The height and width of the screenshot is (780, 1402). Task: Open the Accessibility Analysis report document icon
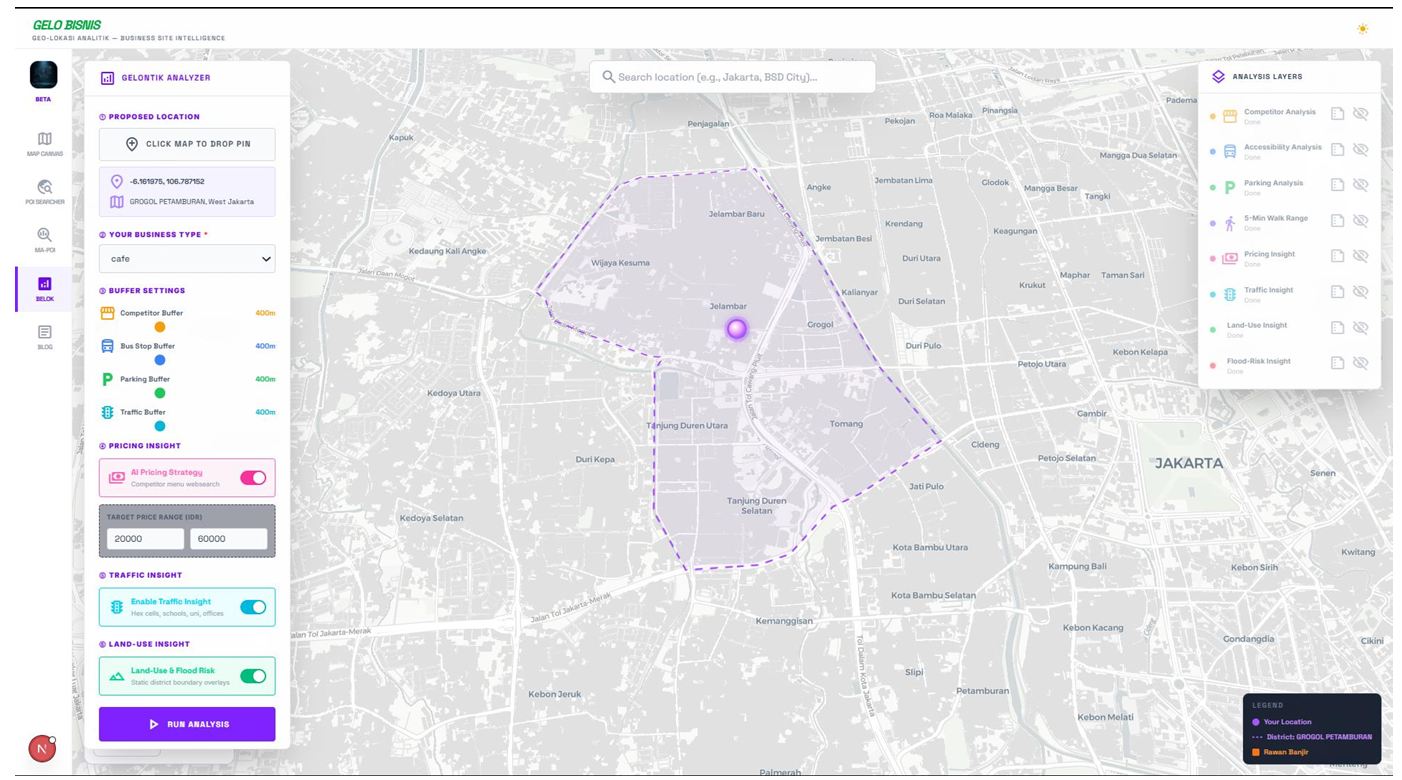[1337, 149]
